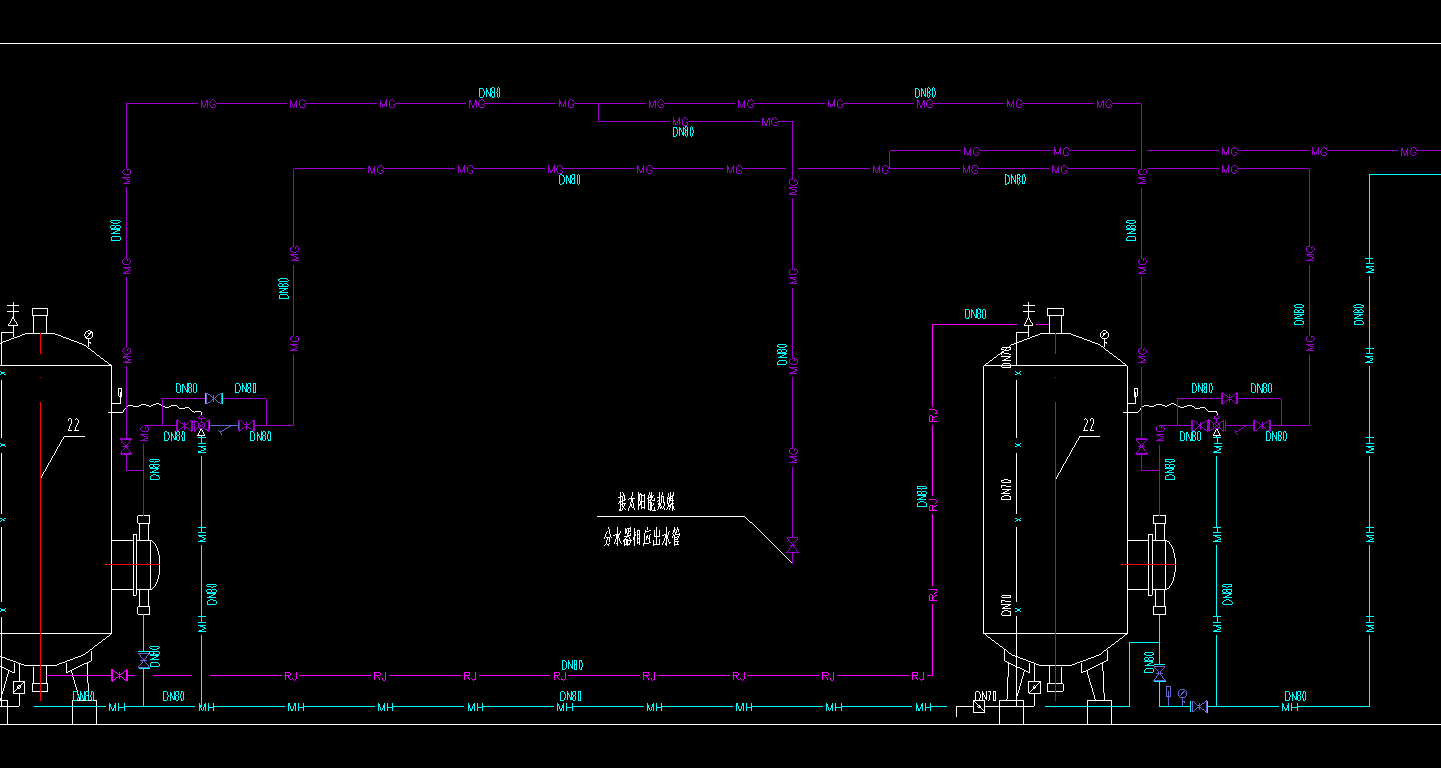Click the right tank's top nozzle
Viewport: 1441px width, 768px height.
(x=1055, y=322)
